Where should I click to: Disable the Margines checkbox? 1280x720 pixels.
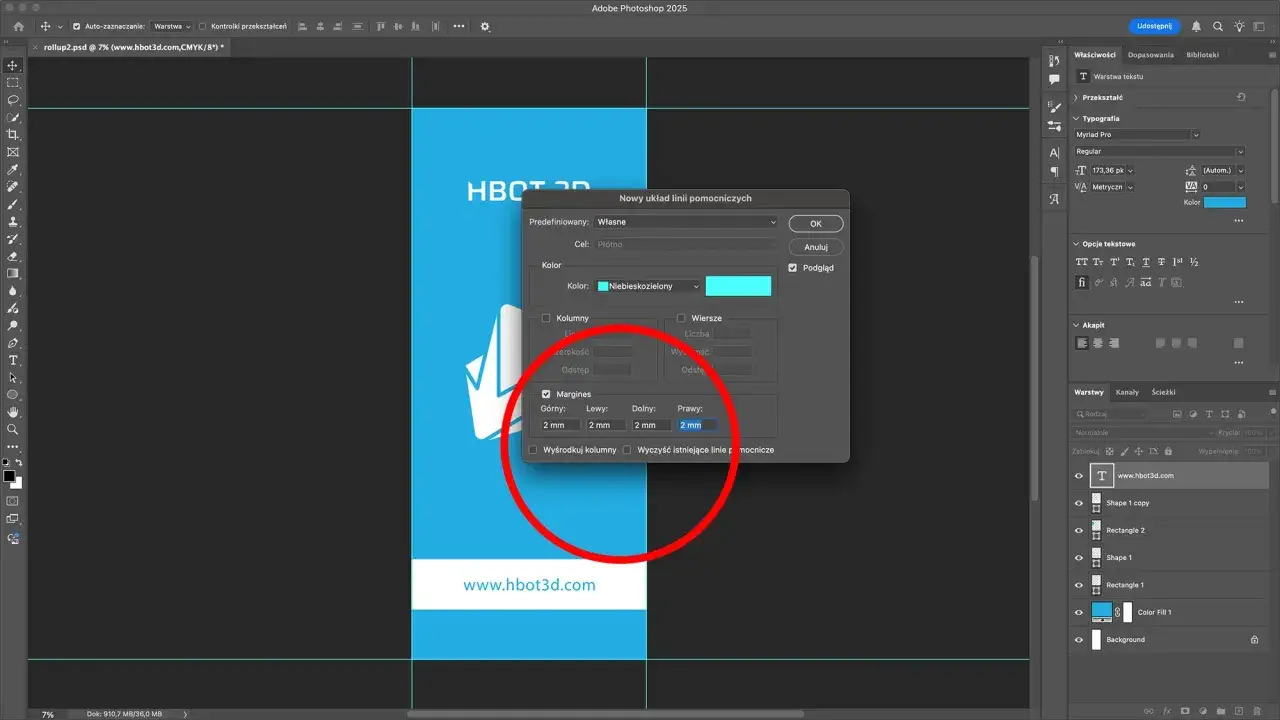point(546,394)
